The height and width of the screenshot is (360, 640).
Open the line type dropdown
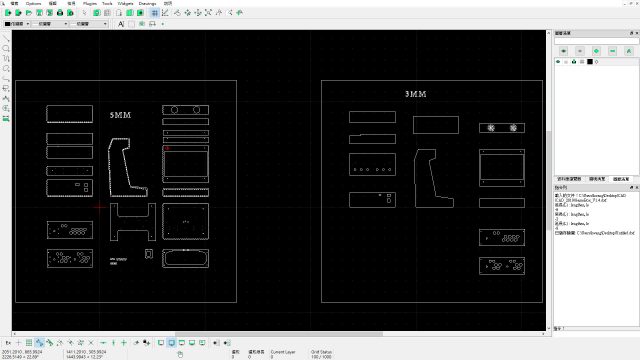pyautogui.click(x=89, y=24)
